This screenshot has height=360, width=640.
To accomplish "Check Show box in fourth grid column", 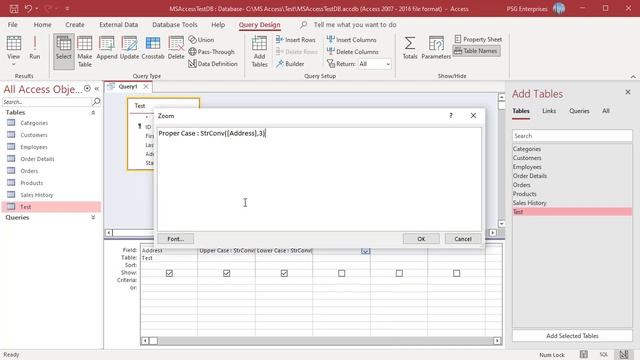I will 342,273.
